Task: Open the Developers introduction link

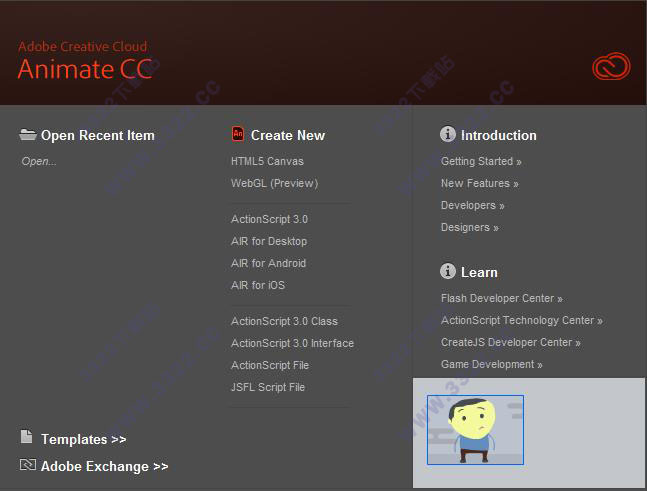Action: coord(472,205)
